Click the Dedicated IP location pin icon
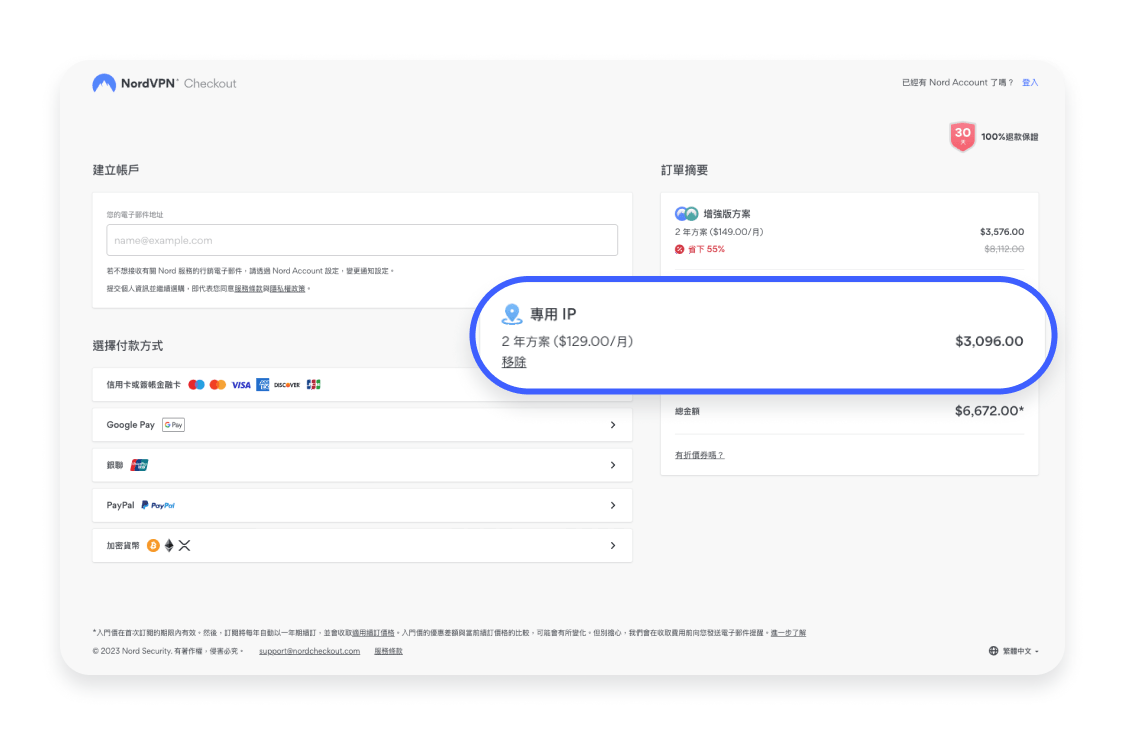This screenshot has width=1125, height=735. coord(512,314)
